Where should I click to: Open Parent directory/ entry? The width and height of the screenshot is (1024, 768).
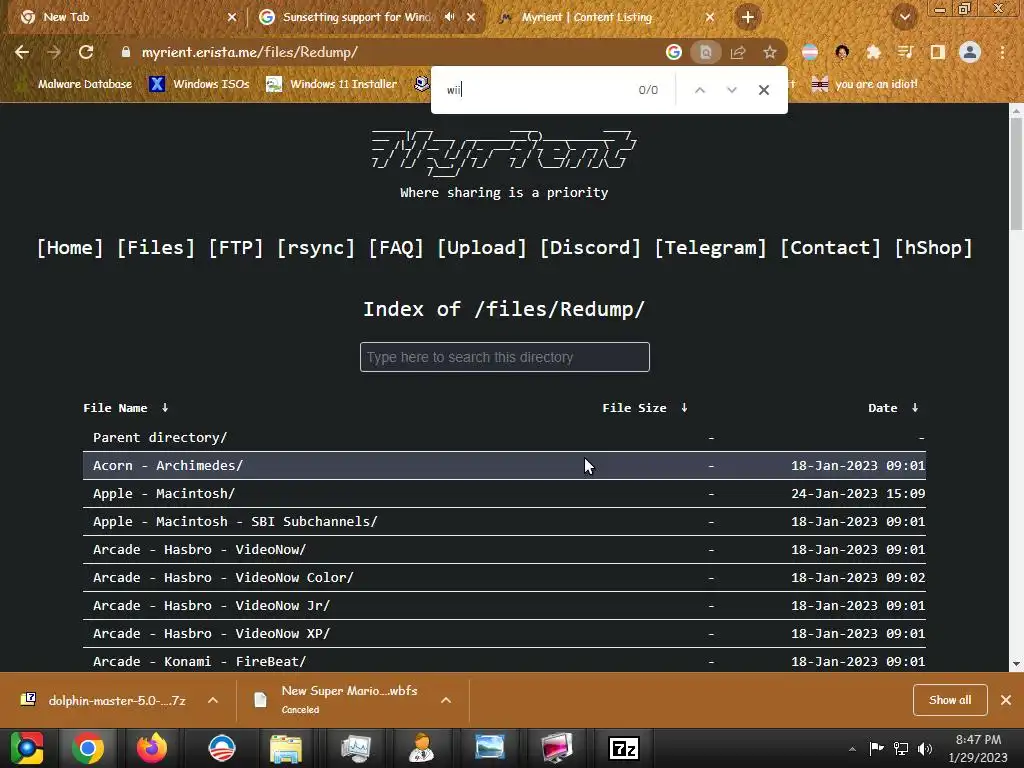point(160,438)
